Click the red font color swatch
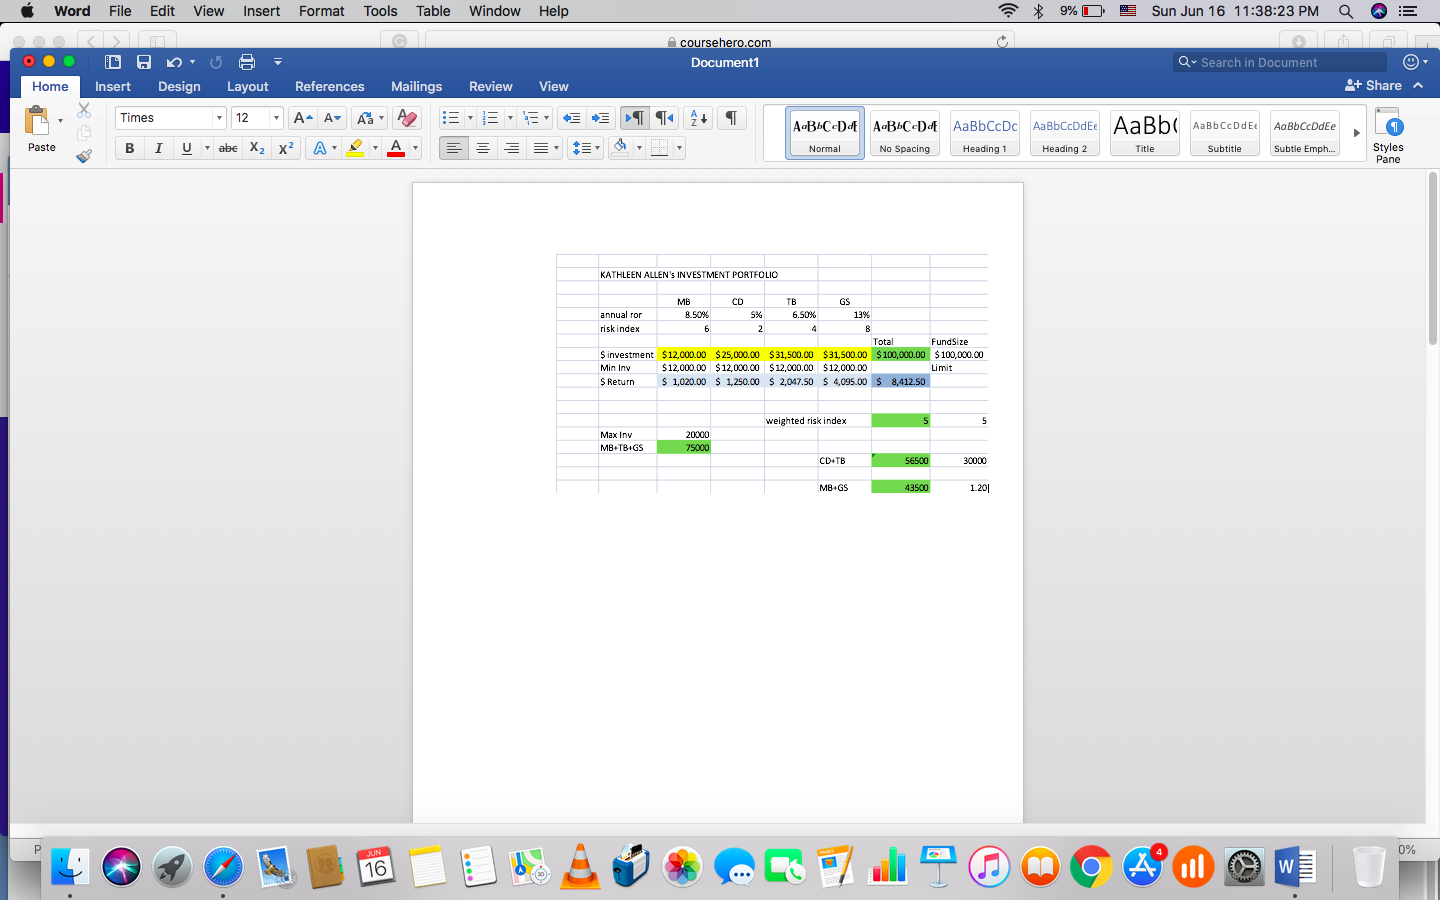Image resolution: width=1440 pixels, height=900 pixels. (x=396, y=148)
